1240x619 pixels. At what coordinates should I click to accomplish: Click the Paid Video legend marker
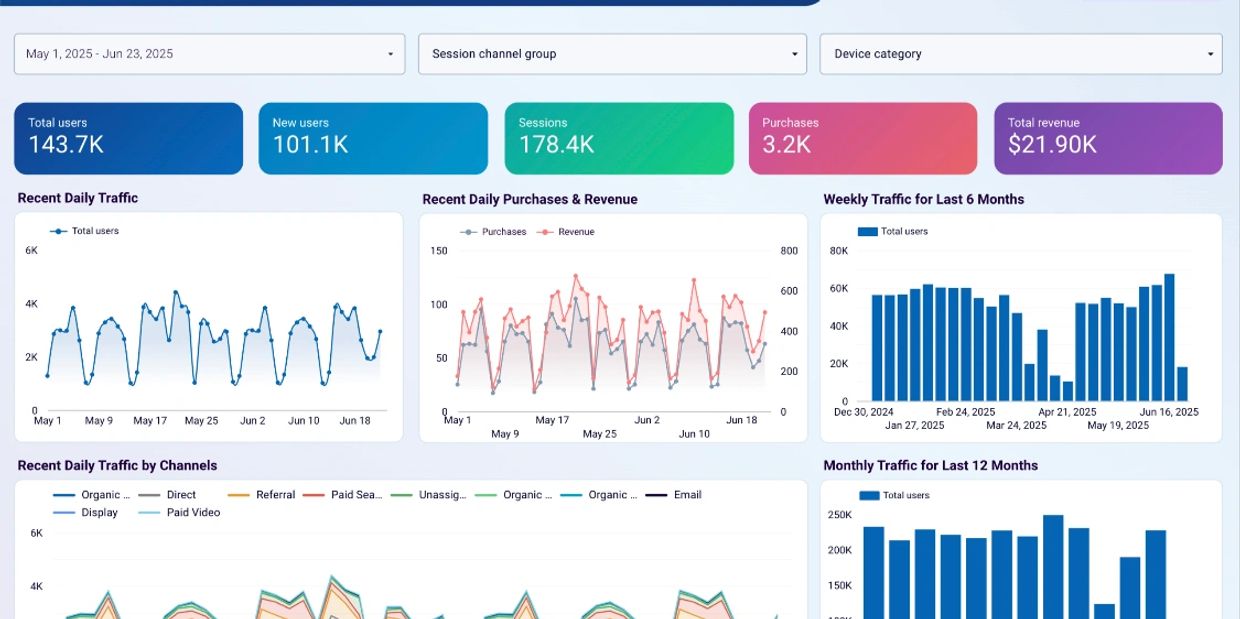[149, 513]
